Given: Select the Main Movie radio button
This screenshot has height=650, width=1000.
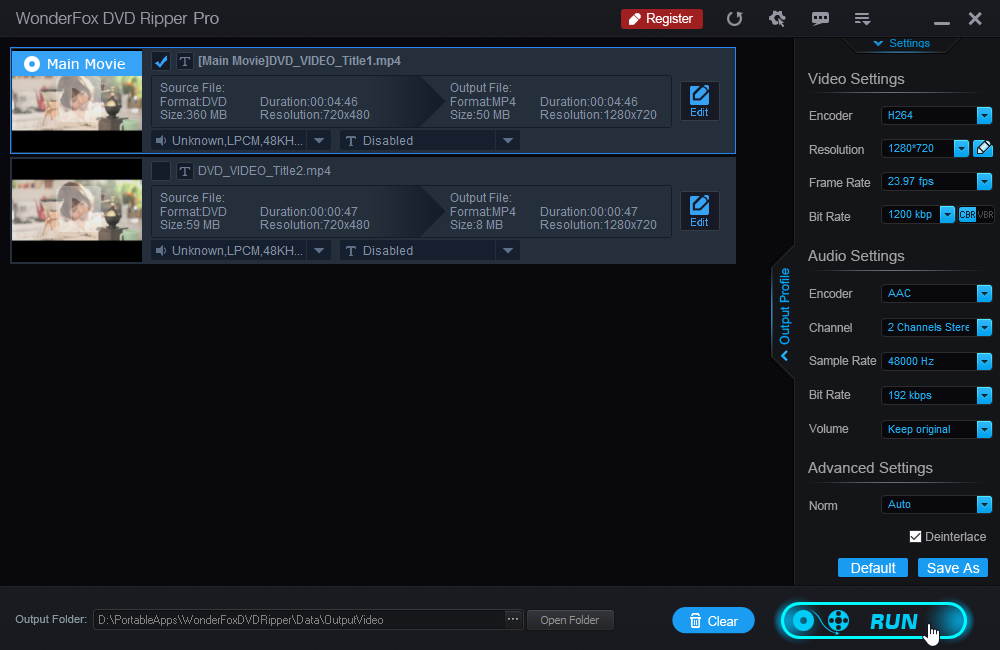Looking at the screenshot, I should 32,64.
